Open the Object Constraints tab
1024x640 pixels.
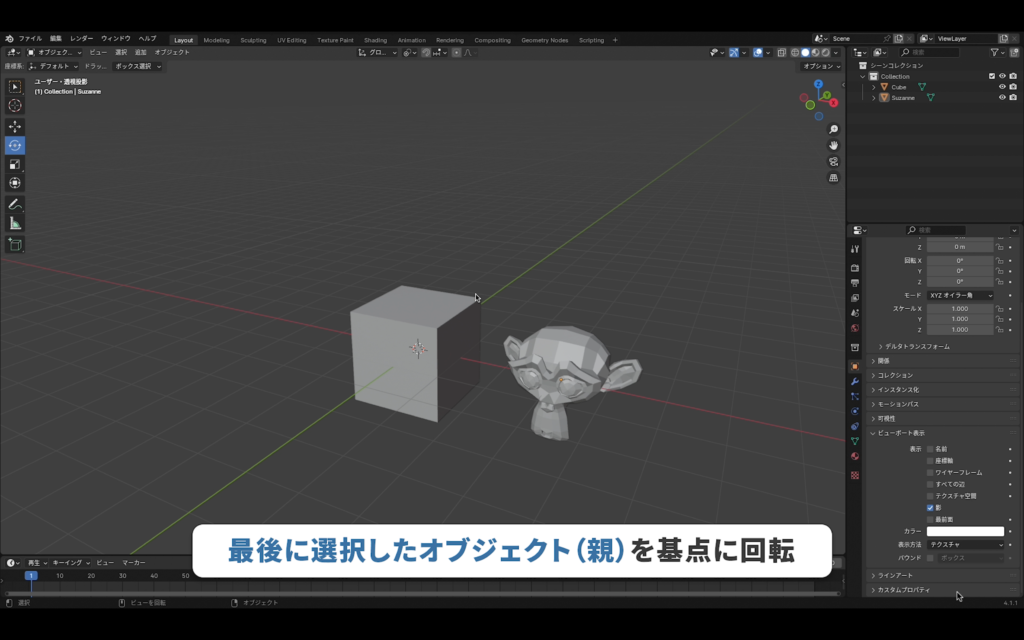tap(855, 426)
